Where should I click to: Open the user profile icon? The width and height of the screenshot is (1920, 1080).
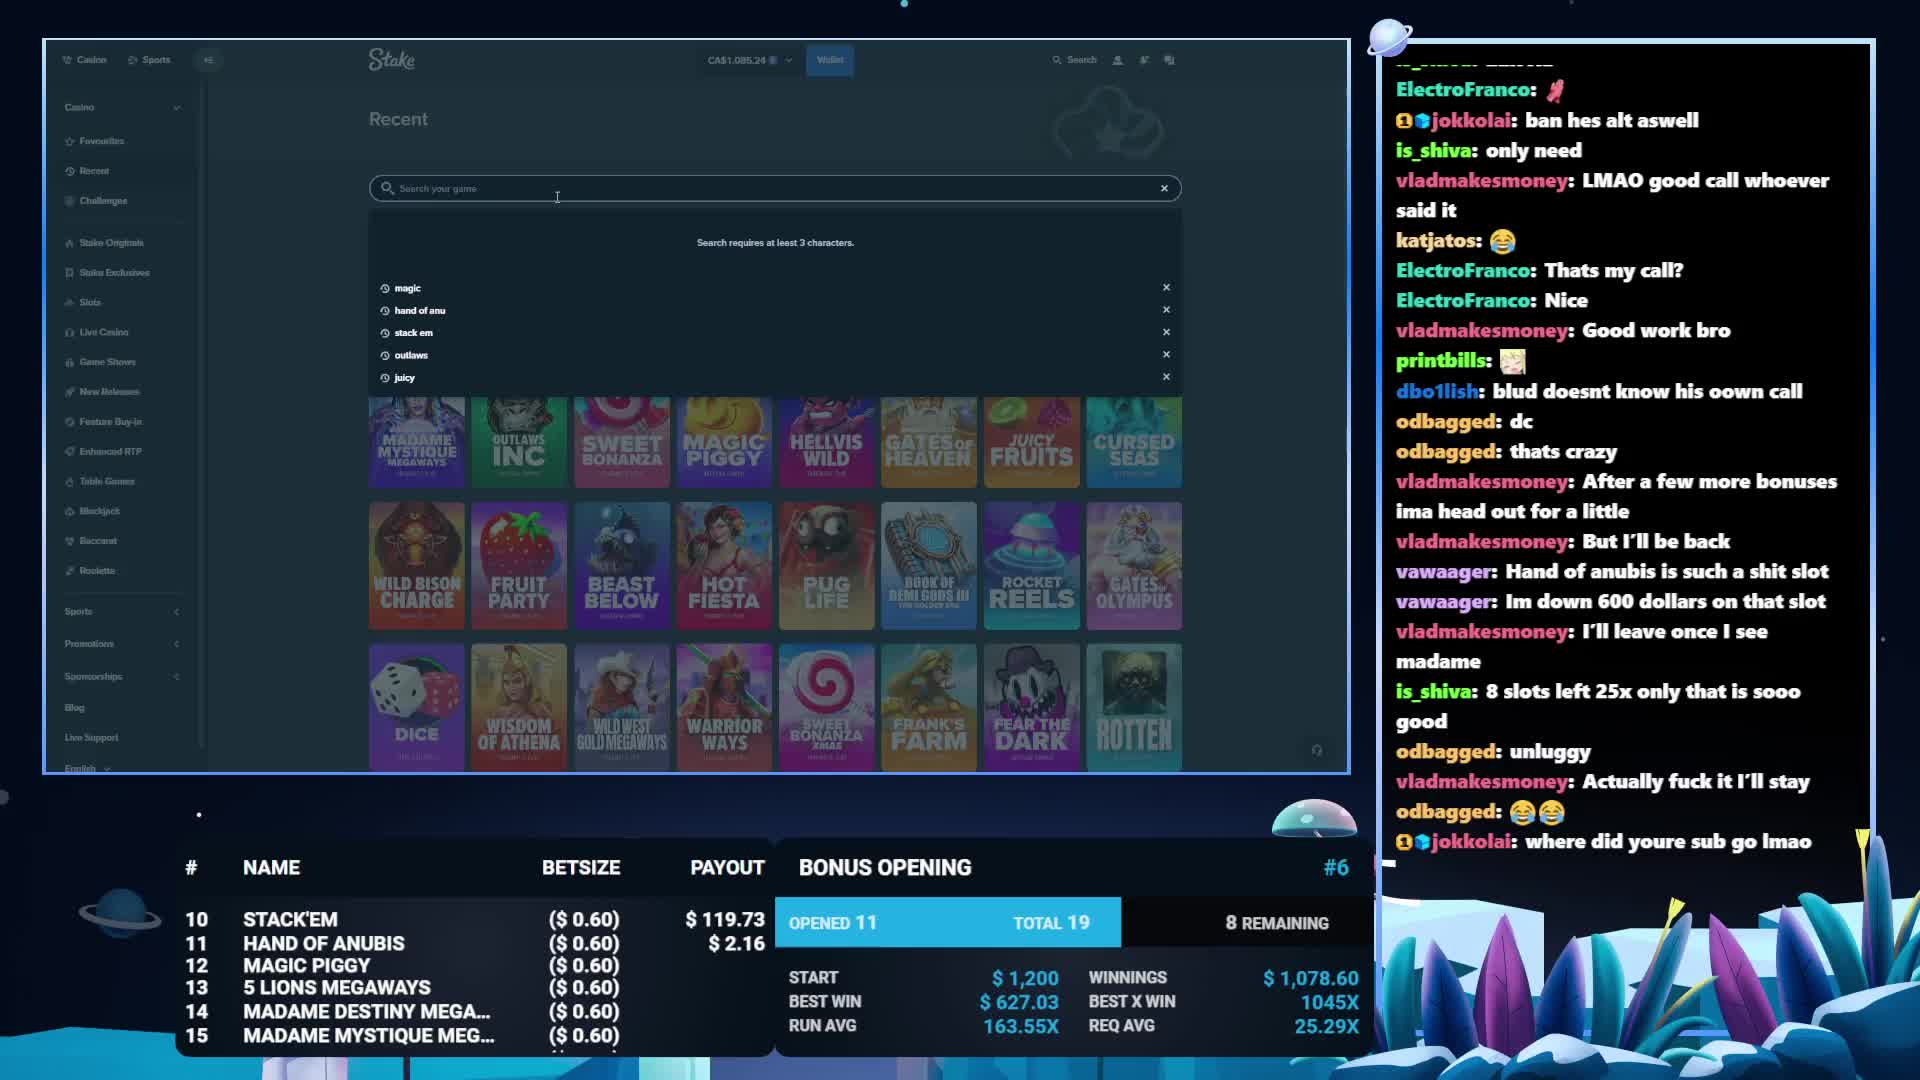click(1118, 60)
